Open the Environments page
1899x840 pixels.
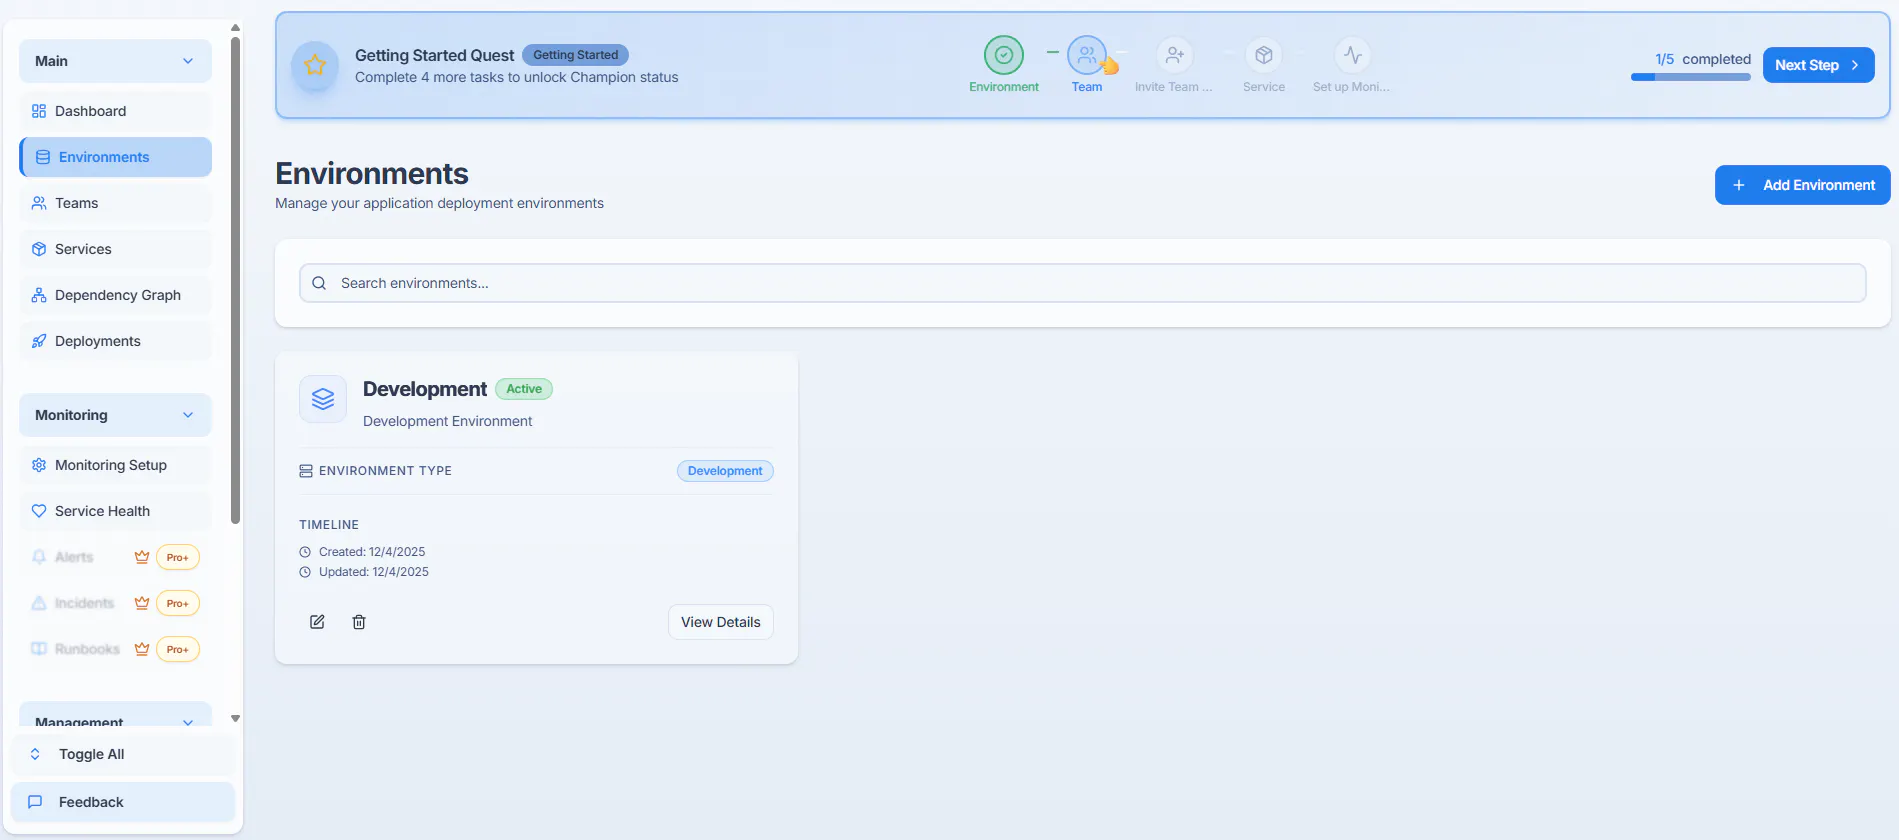coord(115,157)
